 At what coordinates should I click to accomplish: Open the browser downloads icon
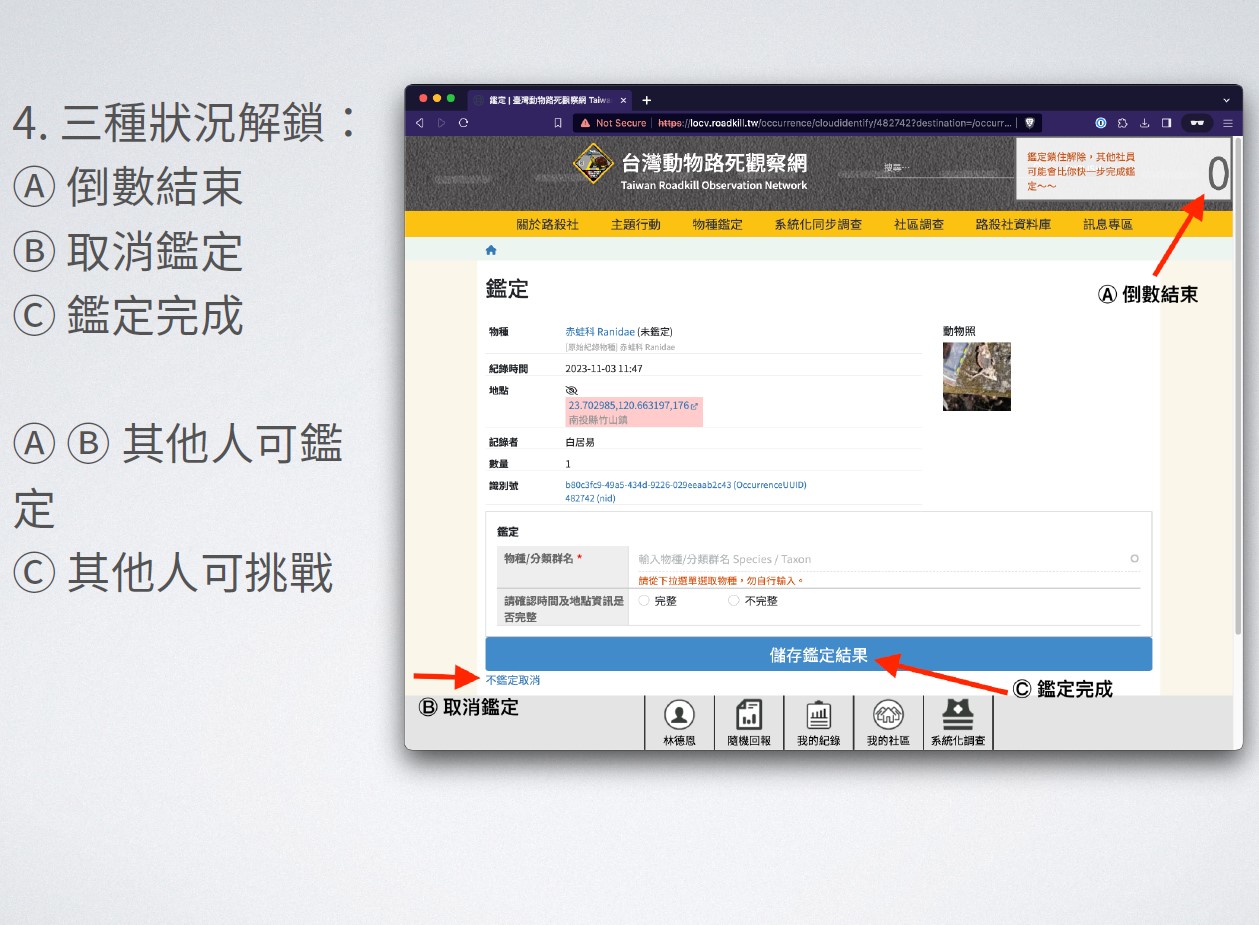[1144, 123]
